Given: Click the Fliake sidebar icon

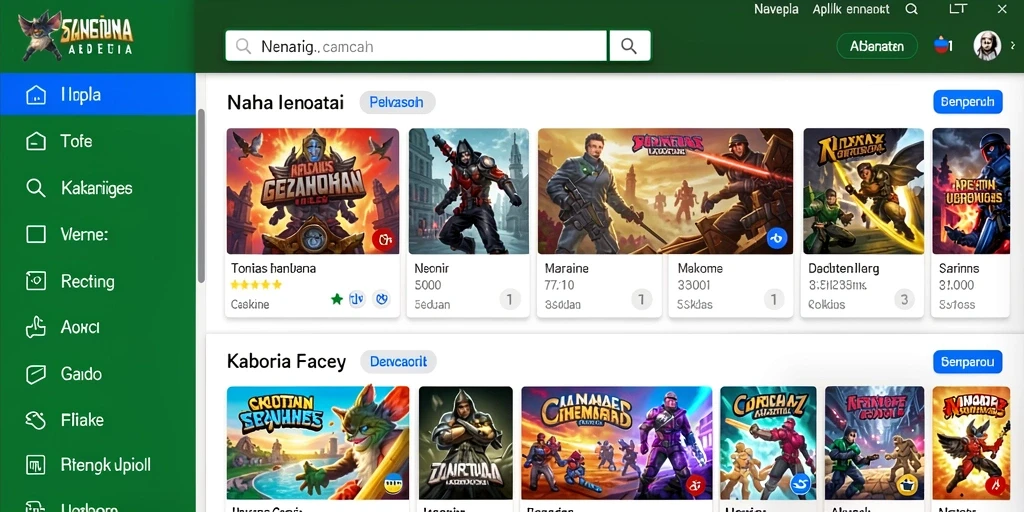Looking at the screenshot, I should (x=36, y=420).
